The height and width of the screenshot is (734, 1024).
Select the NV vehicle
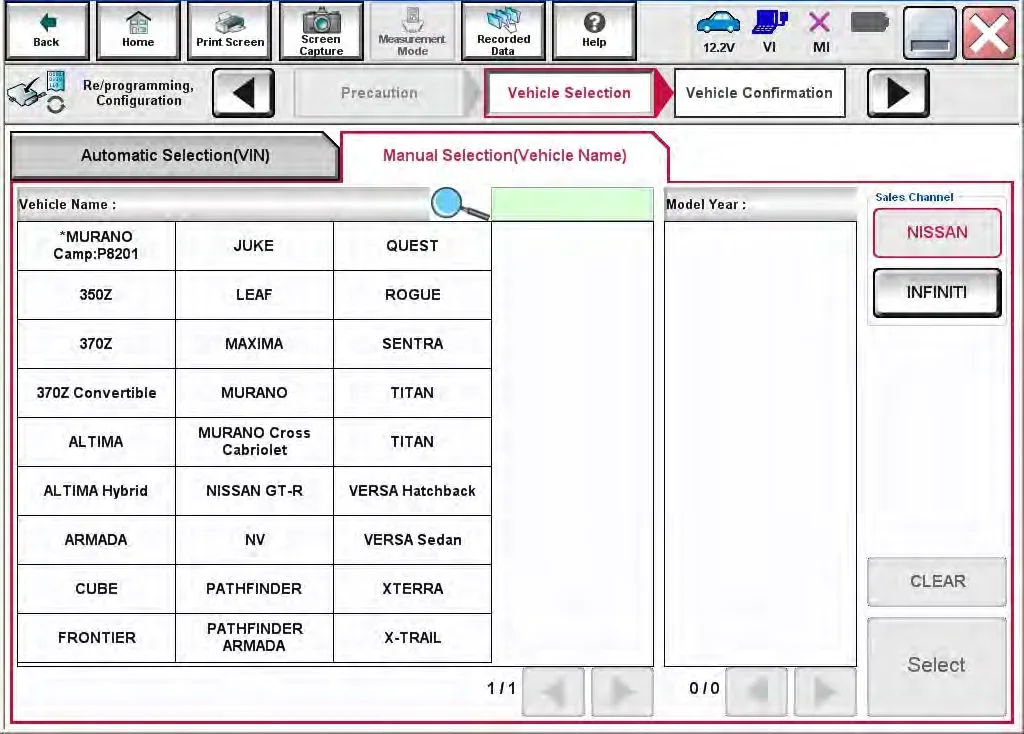pyautogui.click(x=254, y=539)
